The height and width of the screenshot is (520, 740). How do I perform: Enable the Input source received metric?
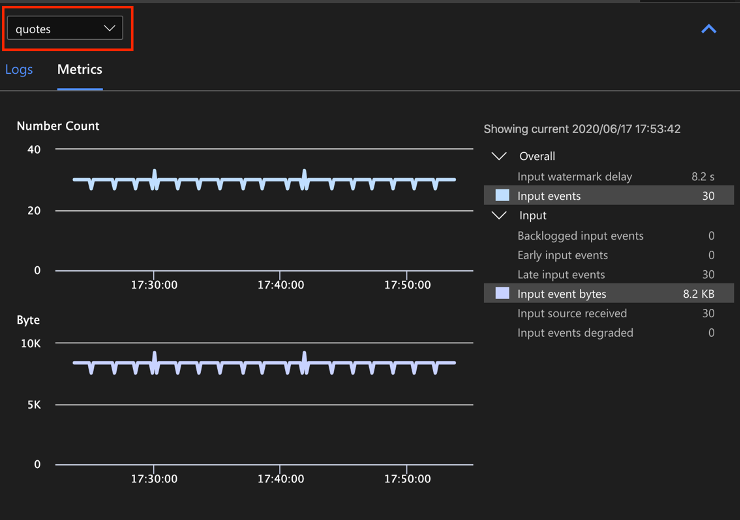point(572,314)
